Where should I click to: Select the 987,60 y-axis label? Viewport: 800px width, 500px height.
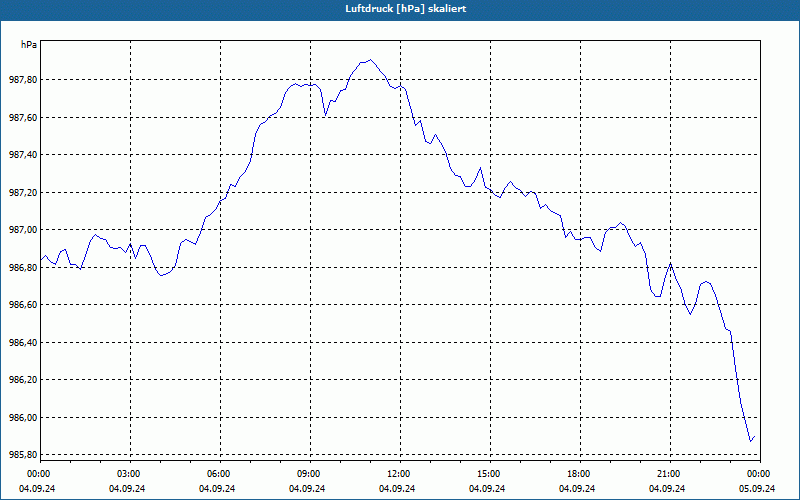[23, 117]
